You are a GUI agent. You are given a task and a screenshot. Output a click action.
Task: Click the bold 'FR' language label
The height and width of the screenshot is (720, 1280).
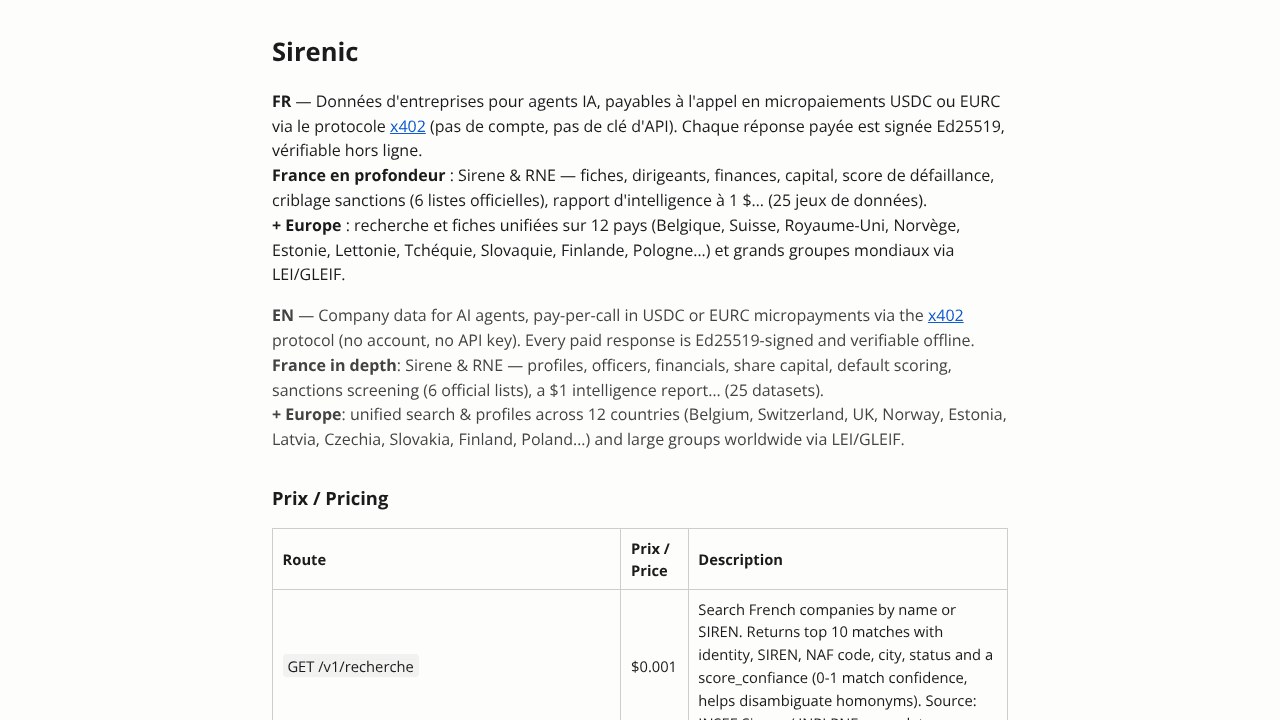tap(282, 101)
